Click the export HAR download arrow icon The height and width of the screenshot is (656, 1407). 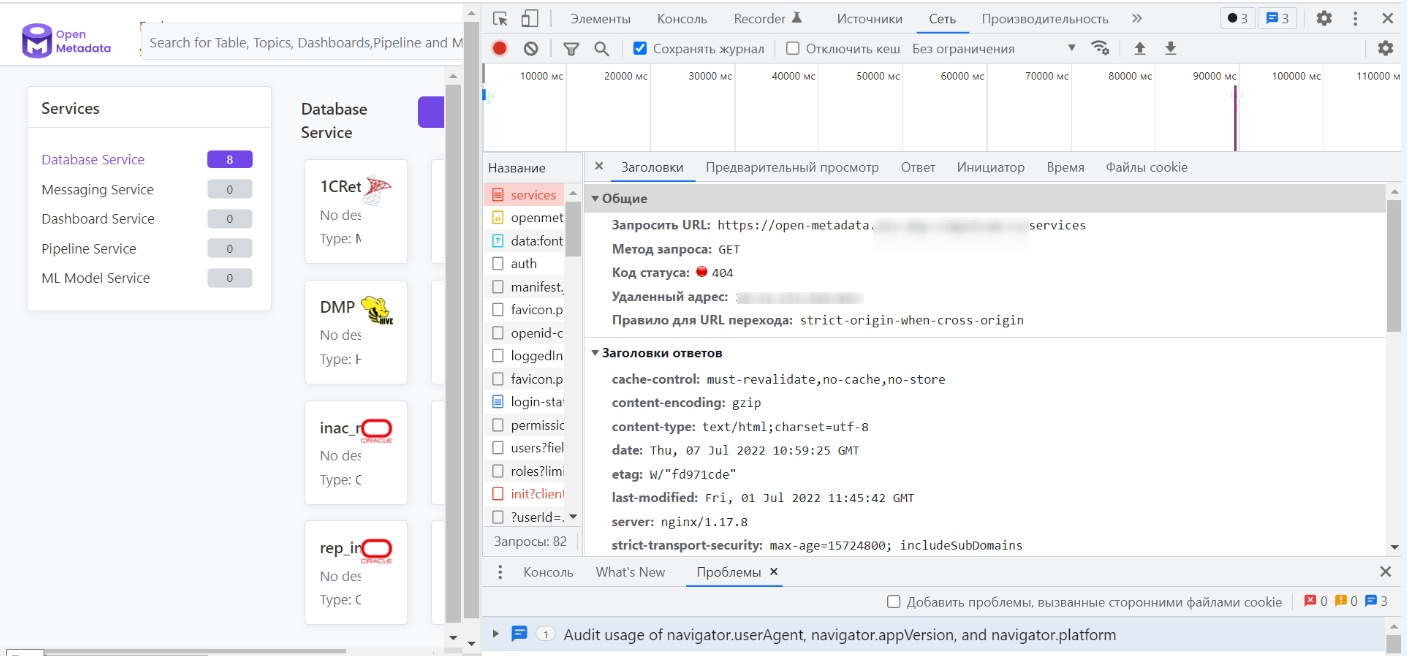click(x=1170, y=48)
